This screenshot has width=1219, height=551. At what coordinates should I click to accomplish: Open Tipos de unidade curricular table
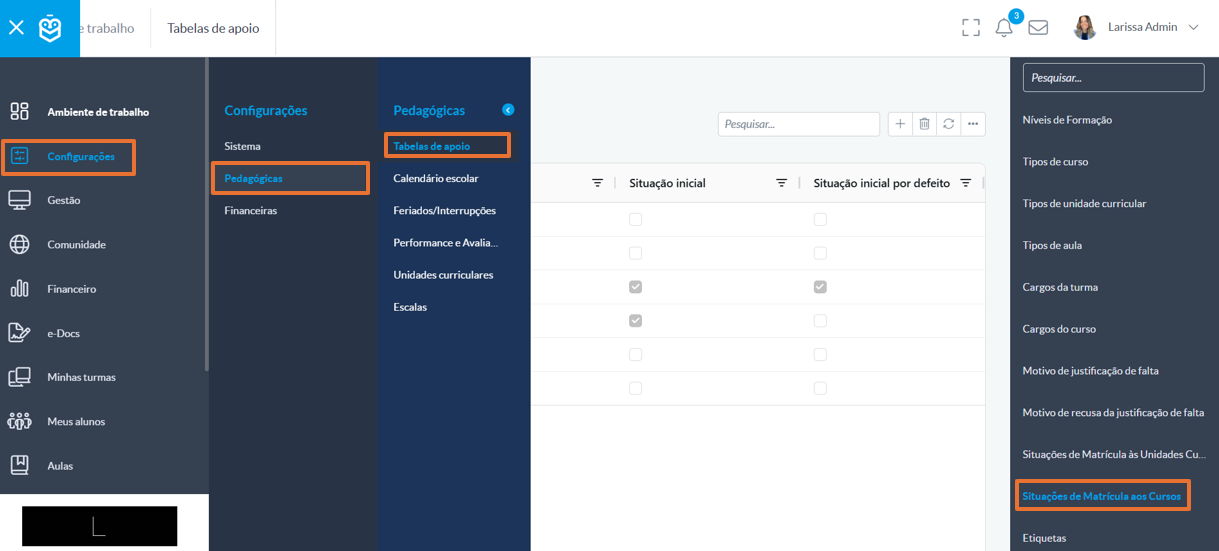(1084, 204)
